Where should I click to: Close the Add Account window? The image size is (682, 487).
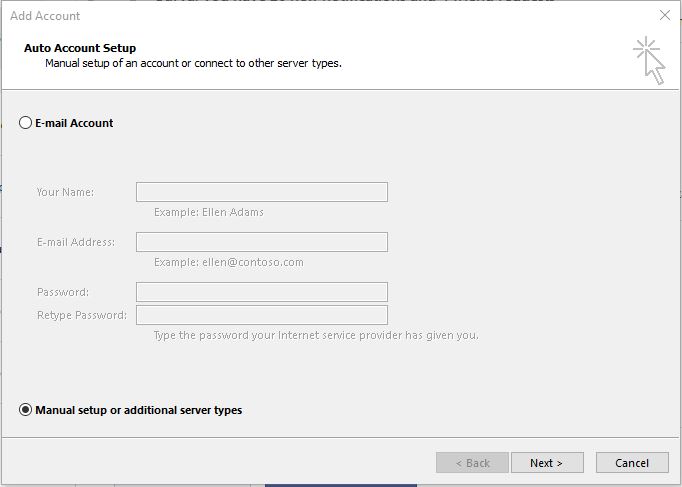(665, 15)
